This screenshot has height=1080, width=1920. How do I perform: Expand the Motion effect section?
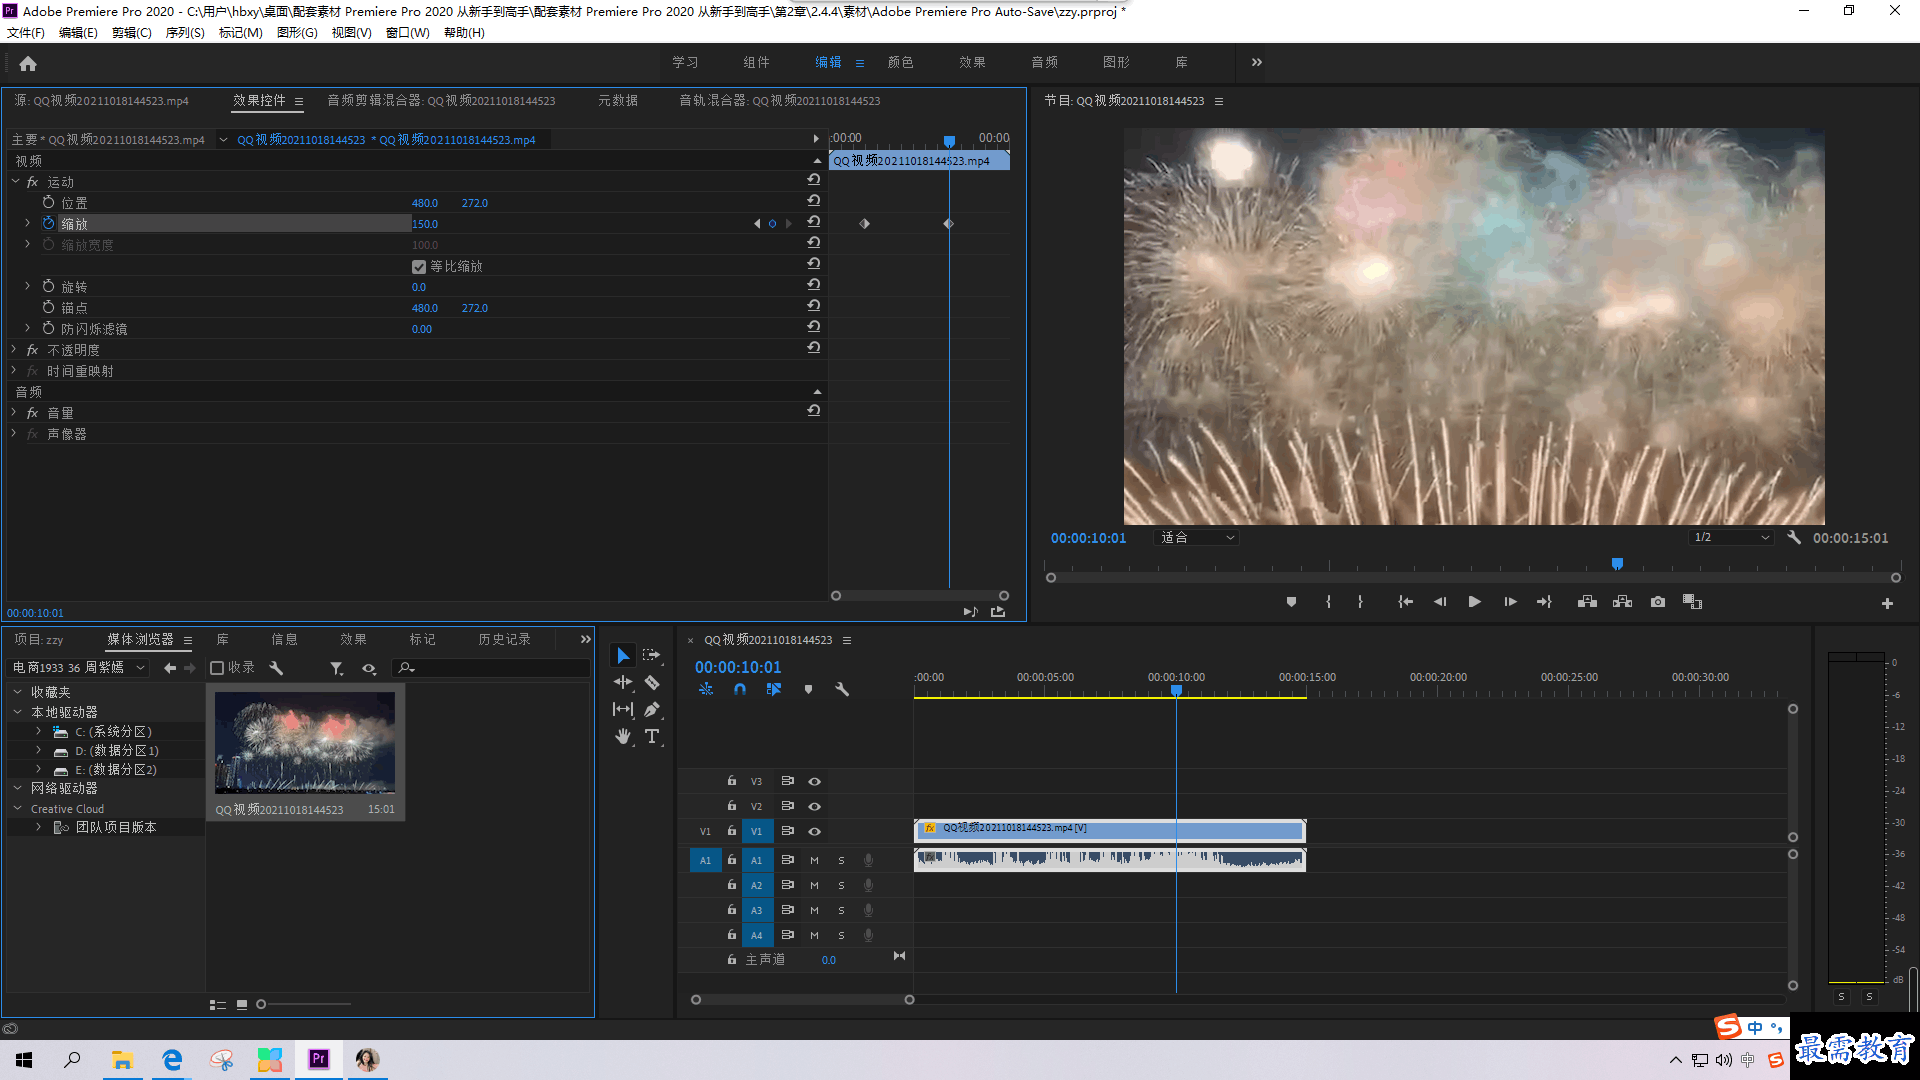pyautogui.click(x=15, y=182)
